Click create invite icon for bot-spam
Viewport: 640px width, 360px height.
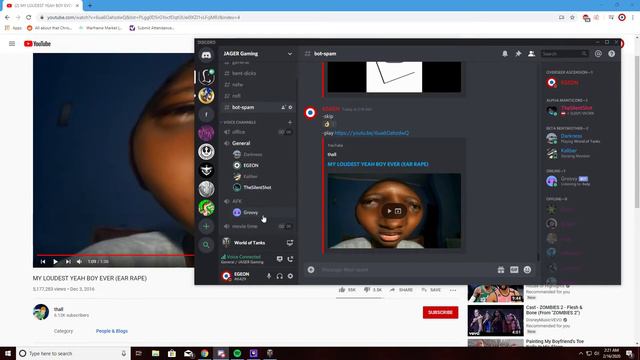click(x=283, y=107)
